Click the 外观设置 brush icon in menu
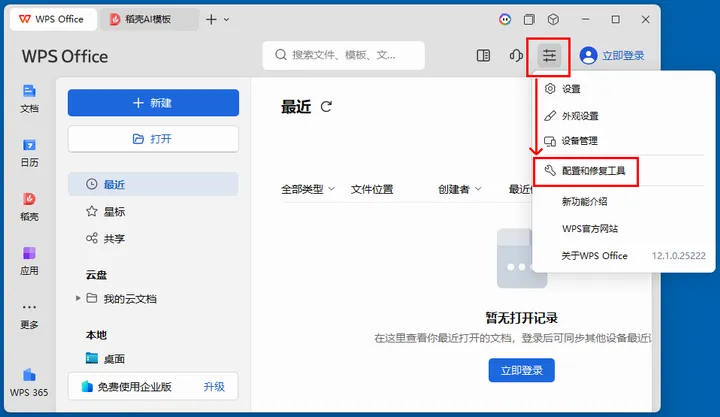The height and width of the screenshot is (417, 720). (x=550, y=116)
